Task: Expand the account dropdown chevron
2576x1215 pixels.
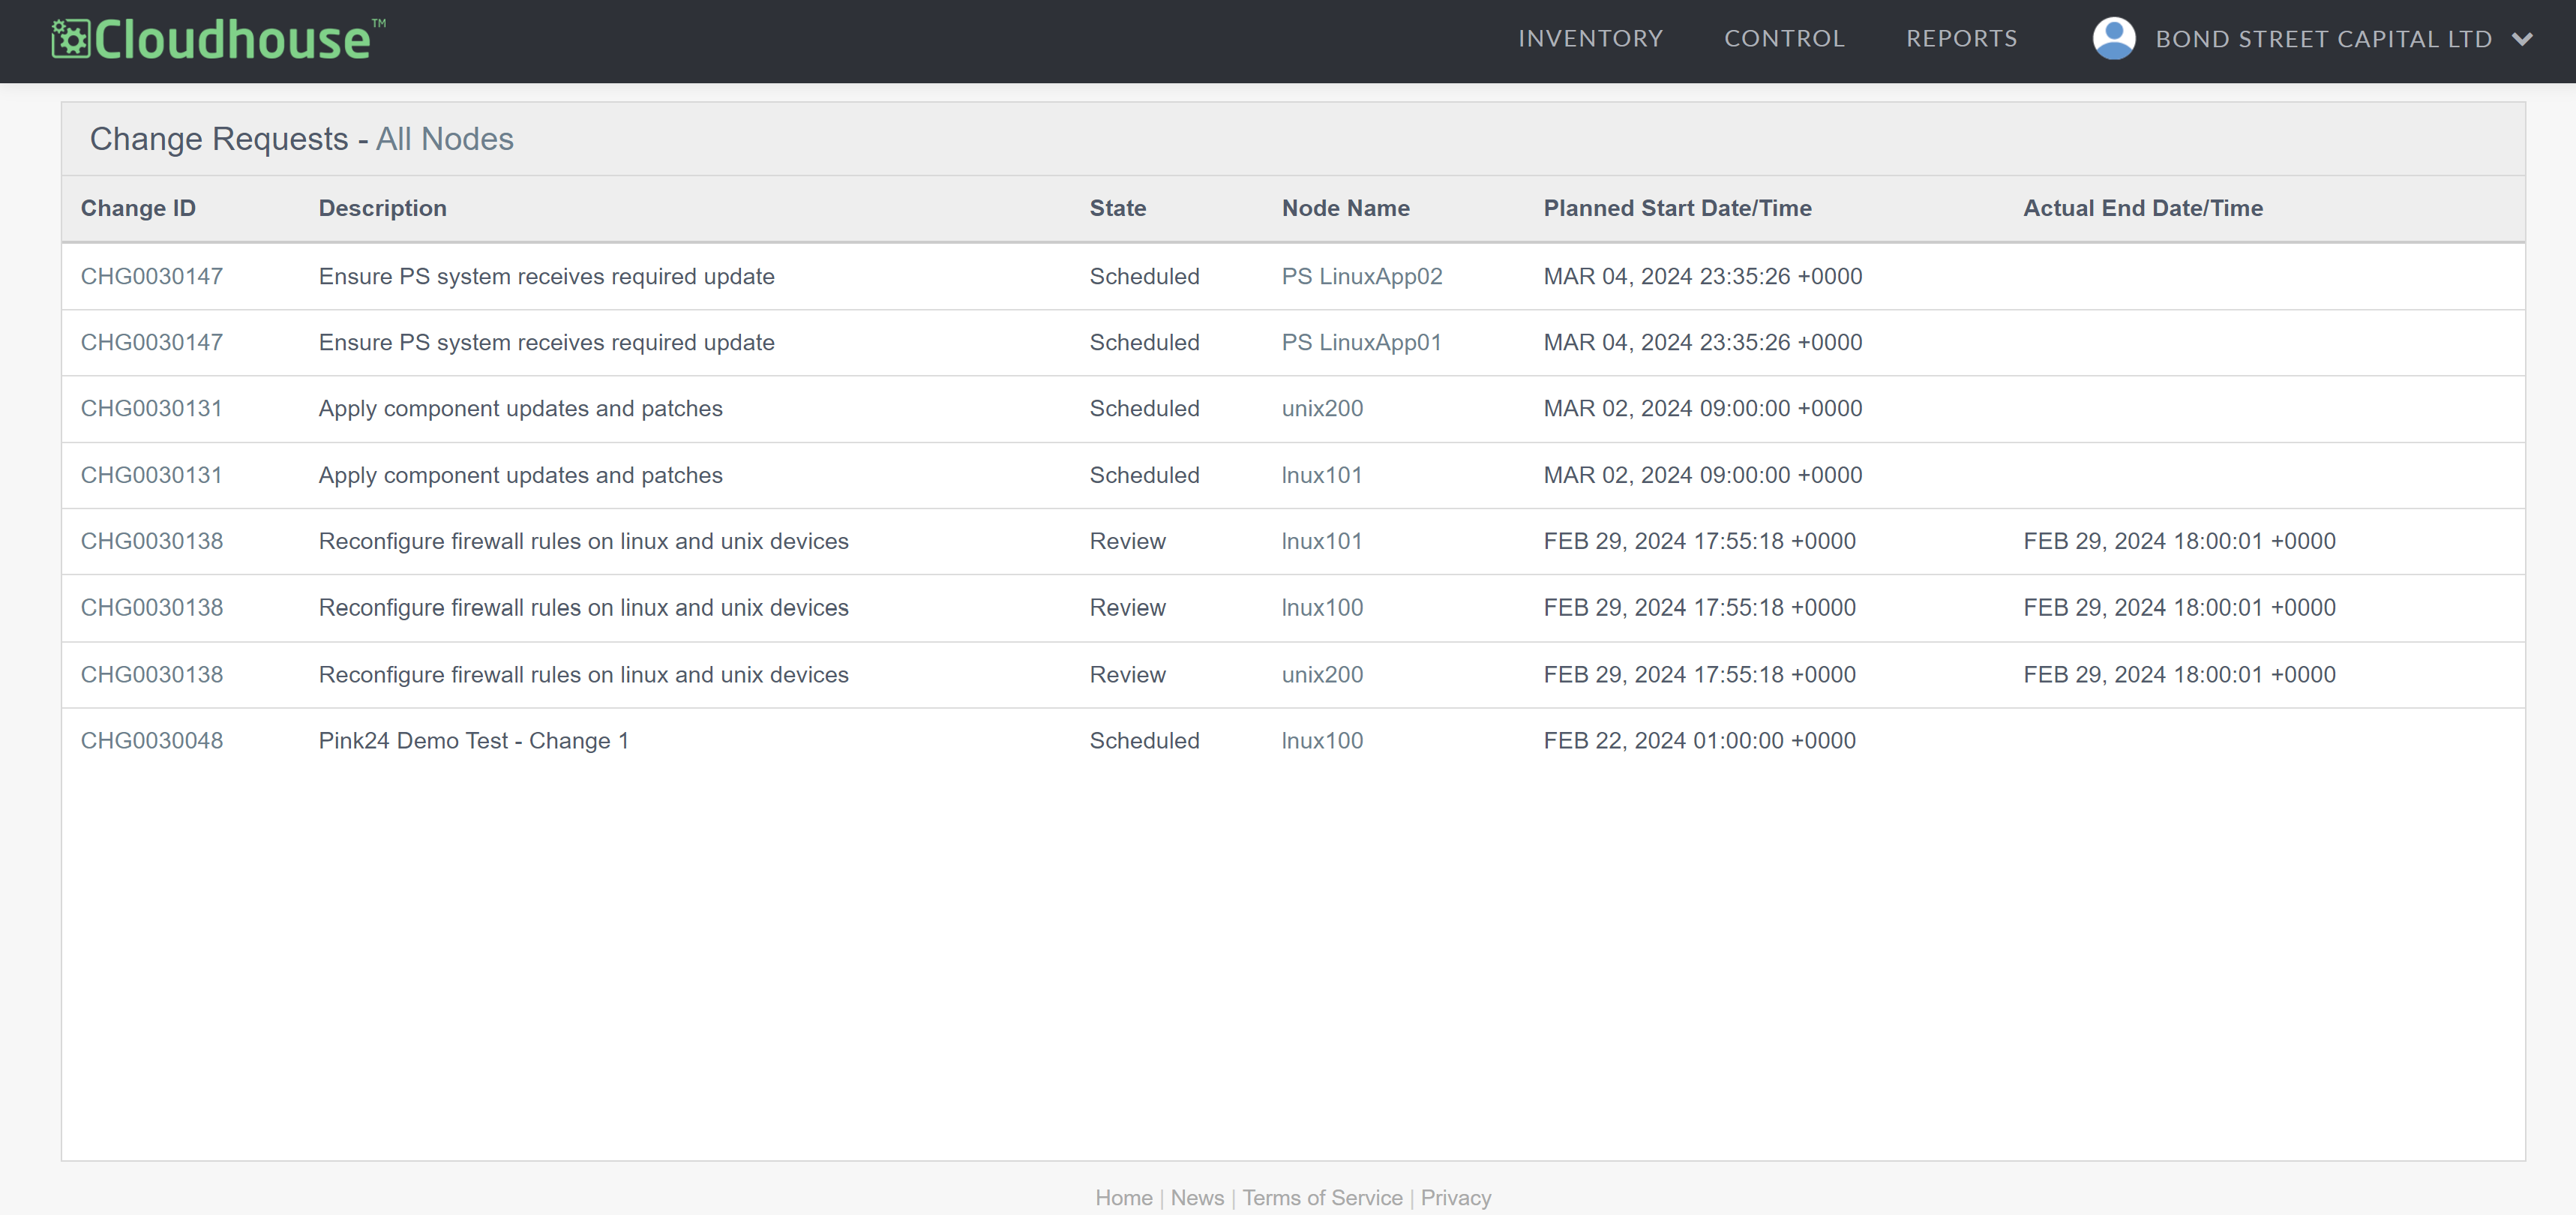Action: coord(2522,40)
